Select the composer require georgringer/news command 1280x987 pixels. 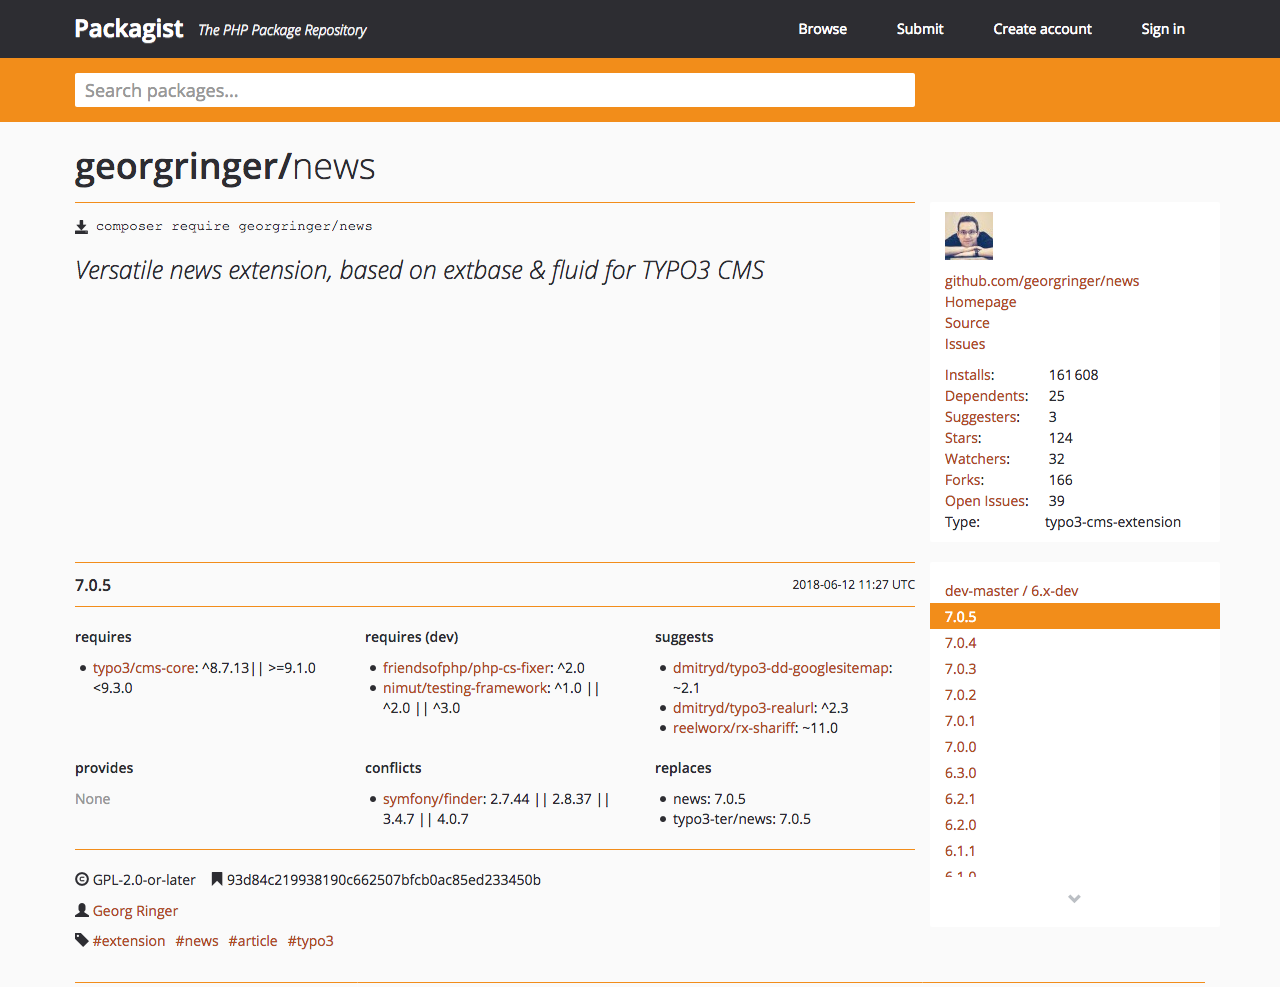point(234,227)
